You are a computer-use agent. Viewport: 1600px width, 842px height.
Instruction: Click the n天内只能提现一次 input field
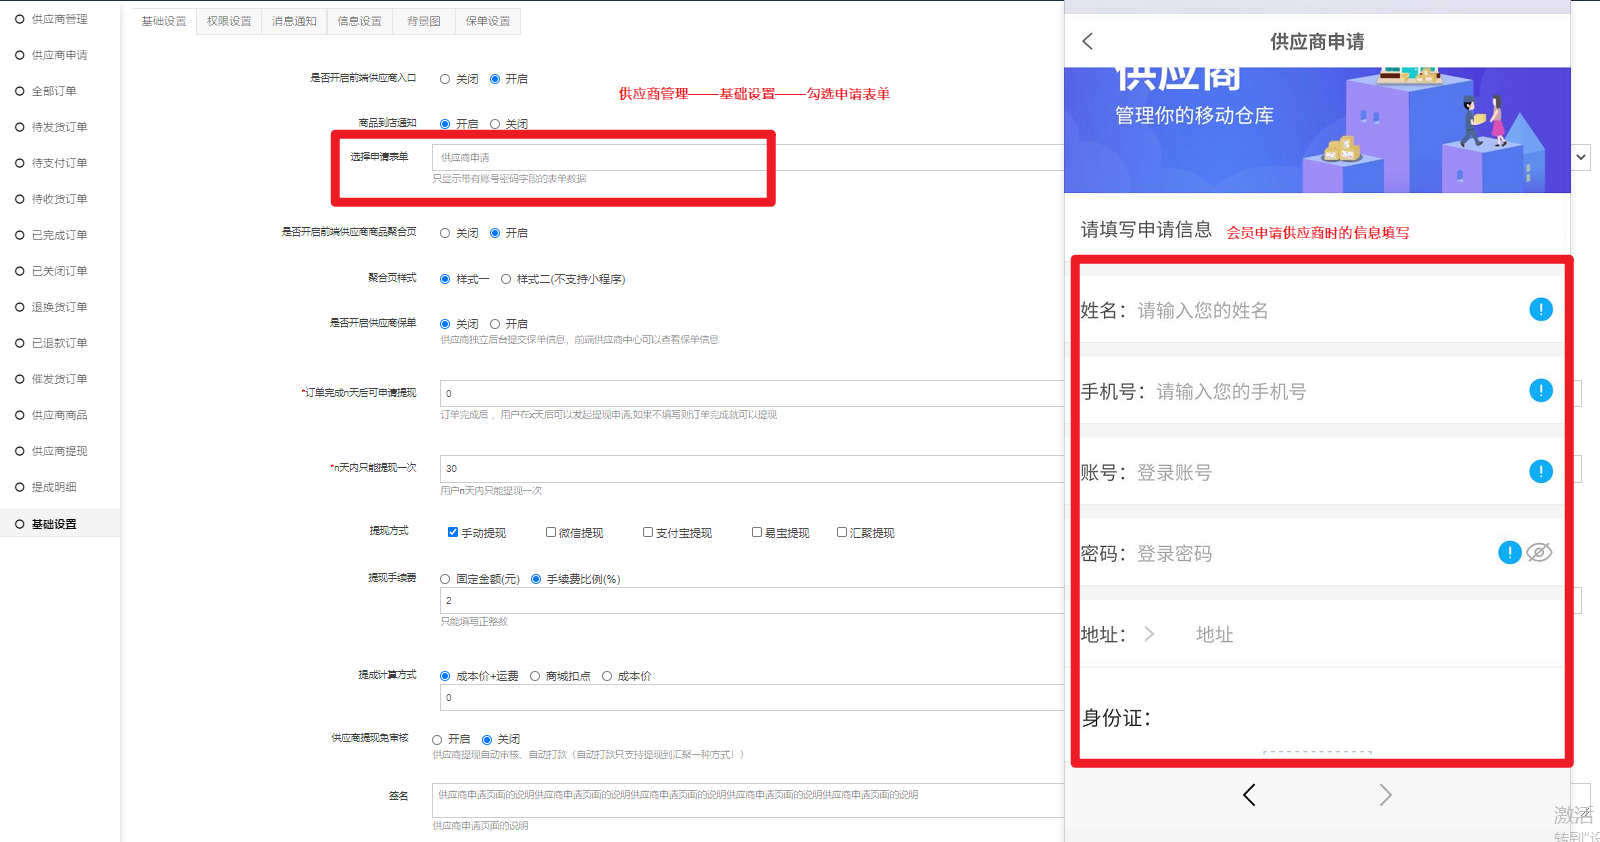[x=752, y=468]
